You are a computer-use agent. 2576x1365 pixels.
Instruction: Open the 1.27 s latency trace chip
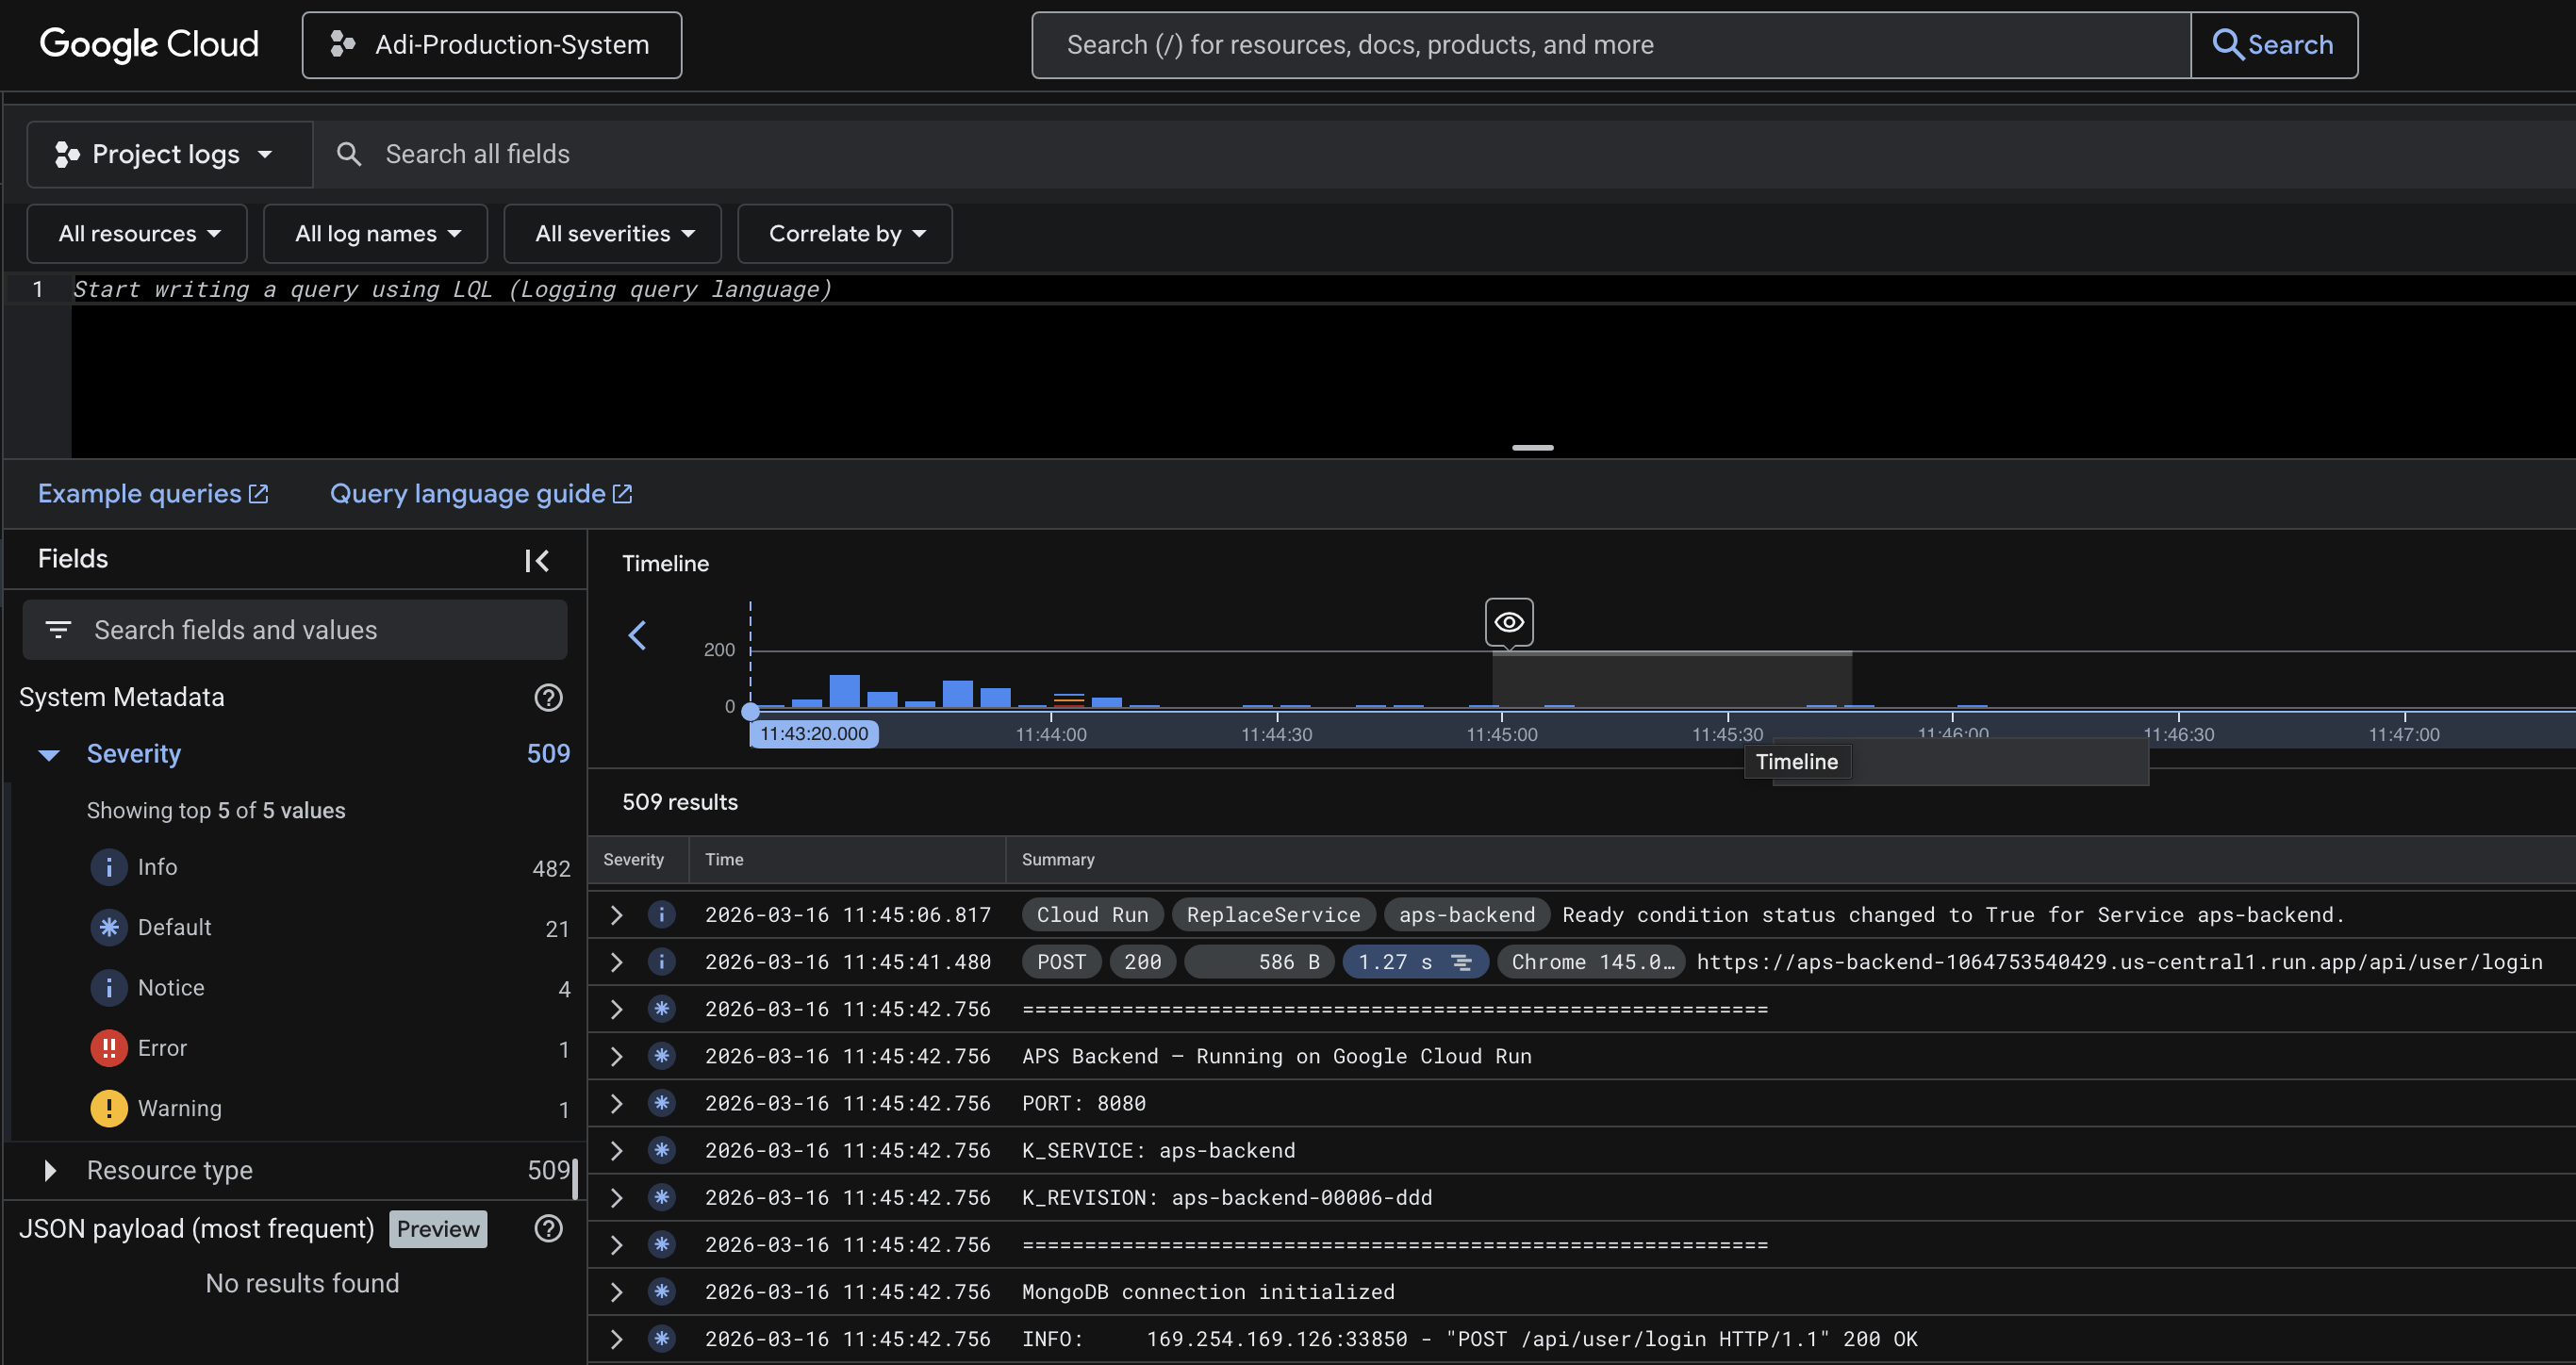click(x=1415, y=962)
